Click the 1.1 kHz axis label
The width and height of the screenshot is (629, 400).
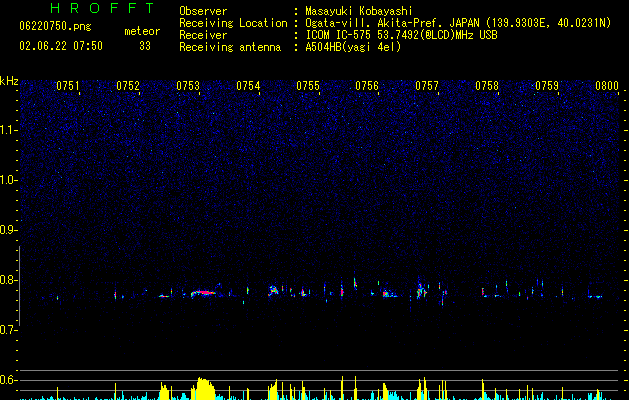click(x=9, y=130)
